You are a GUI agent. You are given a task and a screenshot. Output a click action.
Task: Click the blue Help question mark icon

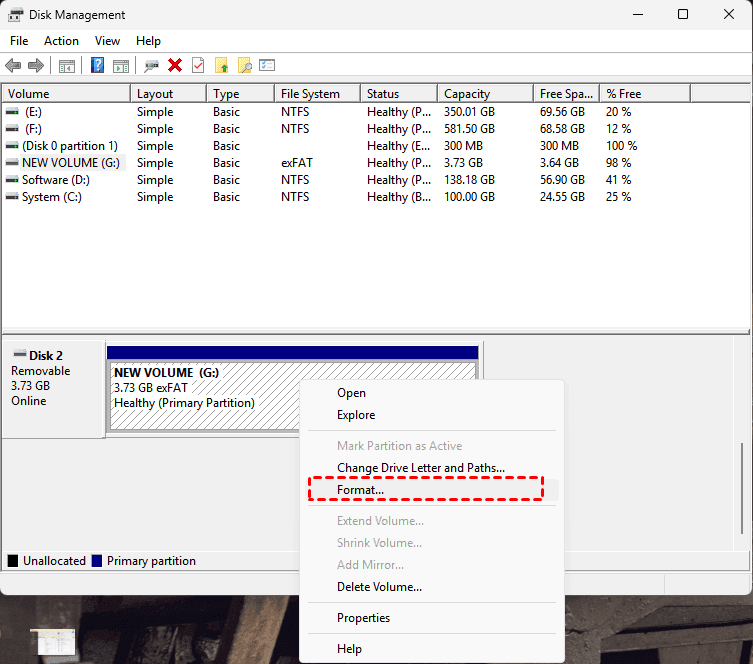pyautogui.click(x=98, y=66)
